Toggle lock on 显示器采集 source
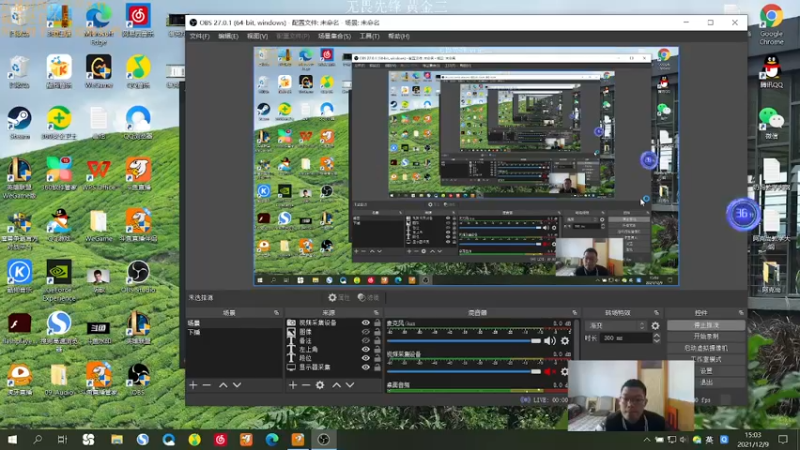 coord(377,367)
